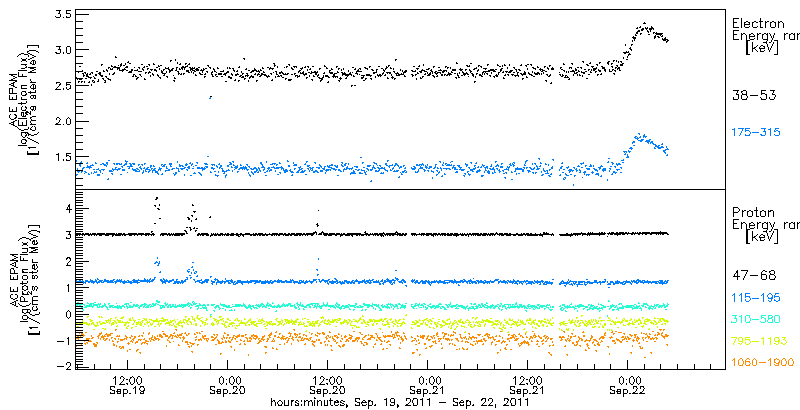Click the cyan '310-580' proton legend label
800x410 pixels.
pos(756,320)
